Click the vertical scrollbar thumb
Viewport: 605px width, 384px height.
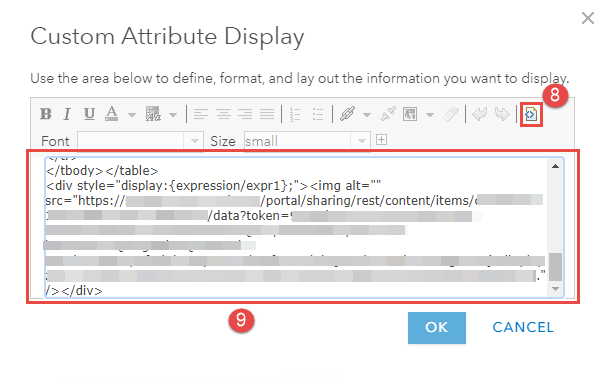click(x=556, y=267)
